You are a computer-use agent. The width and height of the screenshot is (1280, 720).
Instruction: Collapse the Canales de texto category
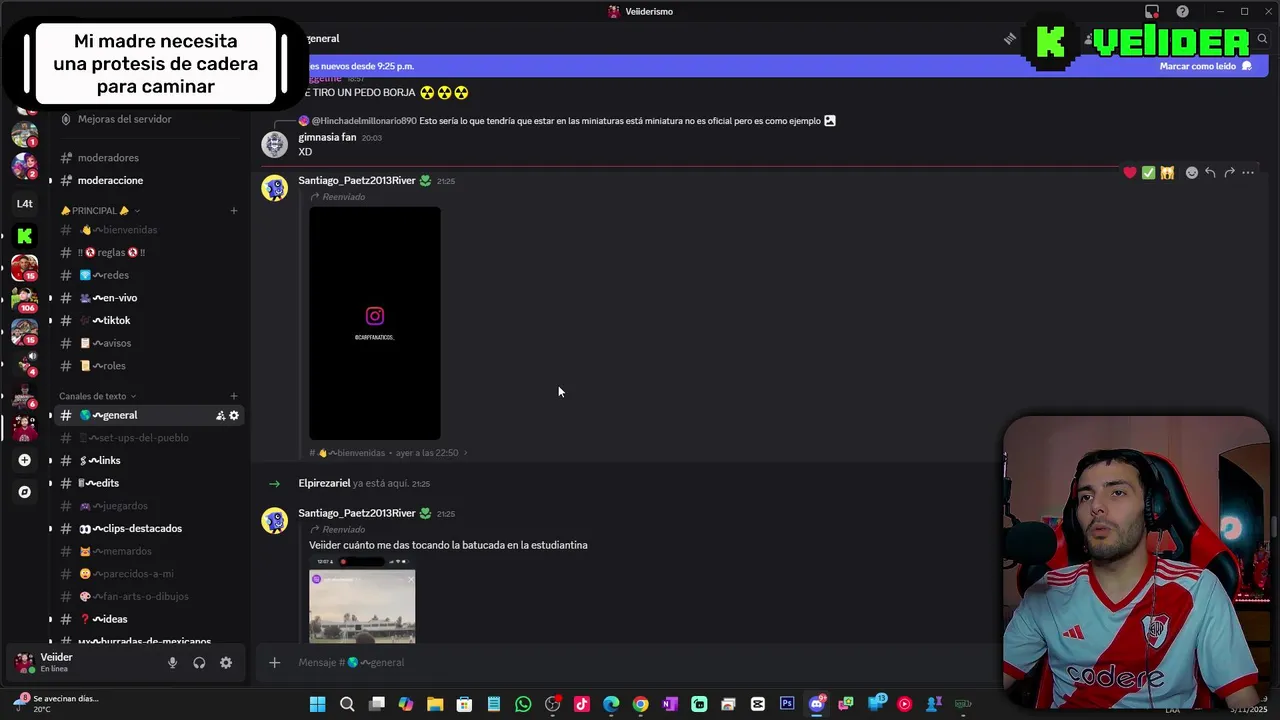pos(97,396)
